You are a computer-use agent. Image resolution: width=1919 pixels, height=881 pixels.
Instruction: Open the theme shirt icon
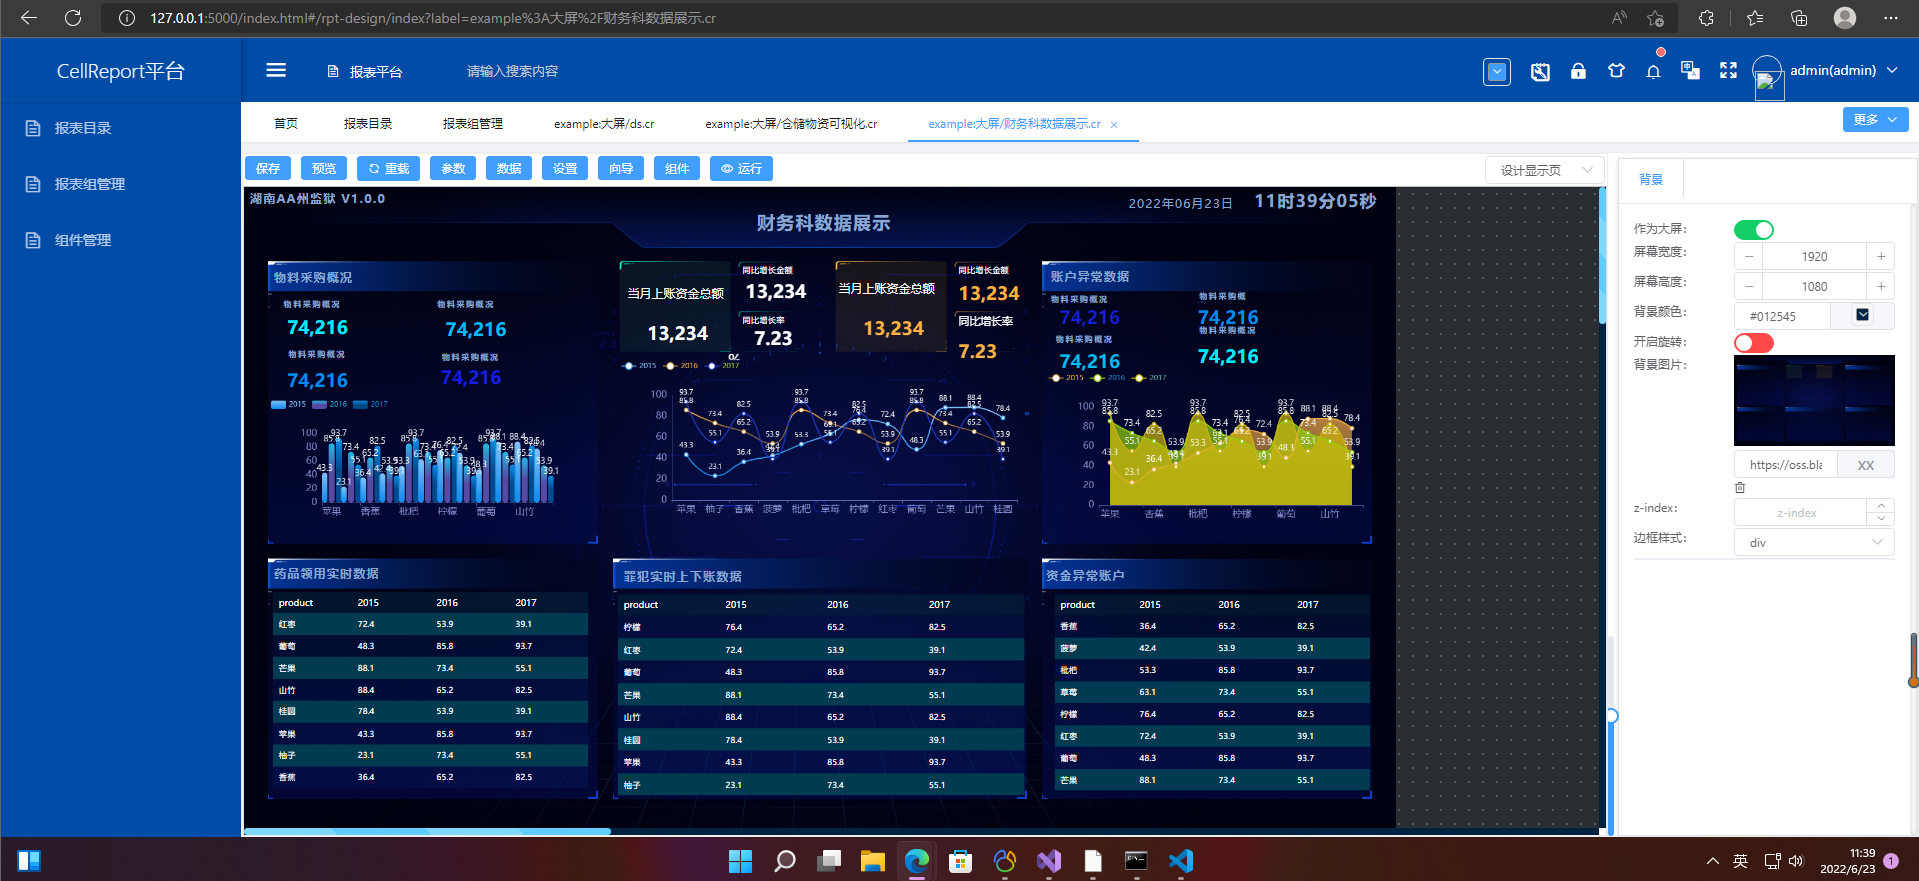(x=1616, y=71)
